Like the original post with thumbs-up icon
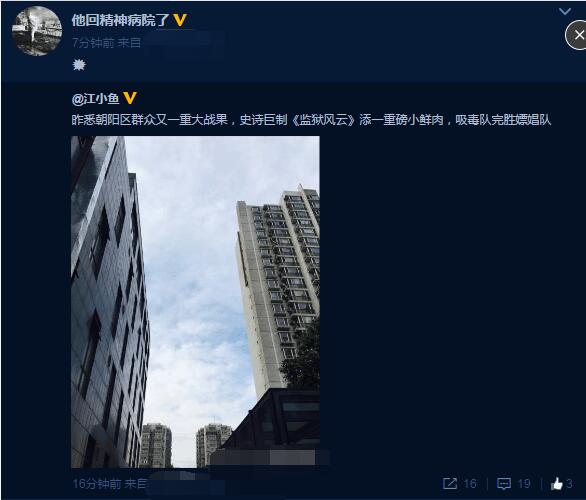Viewport: 586px width, 500px height. pos(556,484)
